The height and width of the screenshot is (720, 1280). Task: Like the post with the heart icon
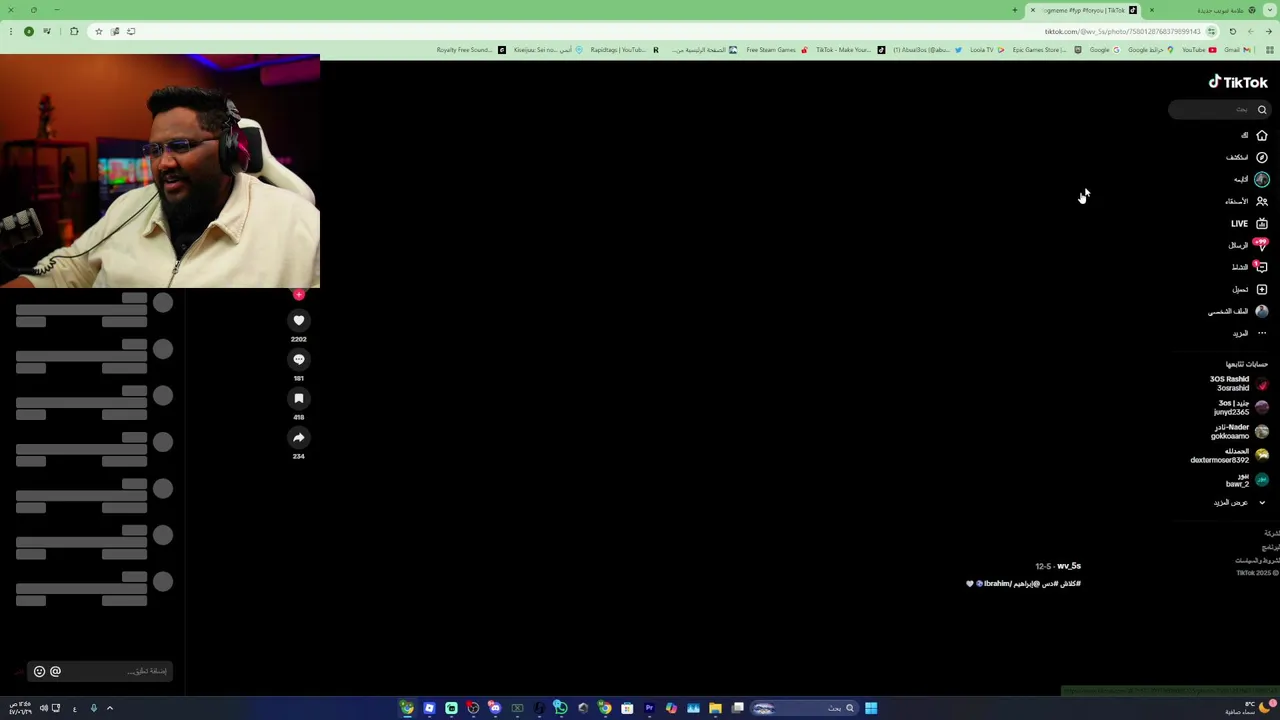[298, 320]
